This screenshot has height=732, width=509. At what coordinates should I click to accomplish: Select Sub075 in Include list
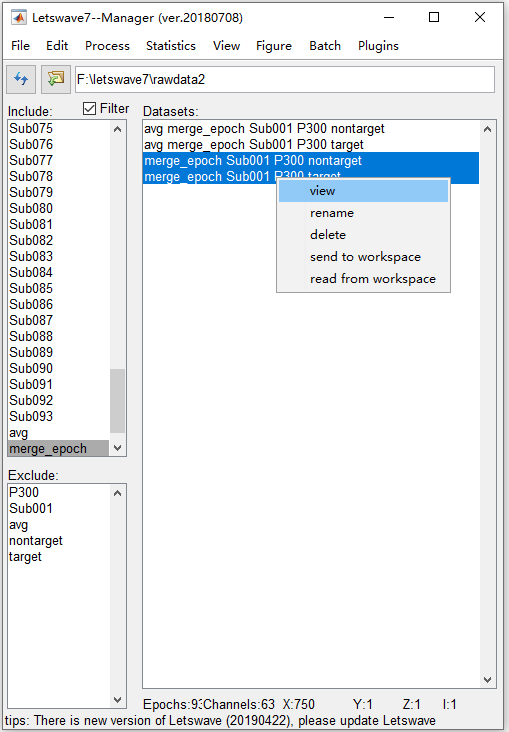click(59, 128)
